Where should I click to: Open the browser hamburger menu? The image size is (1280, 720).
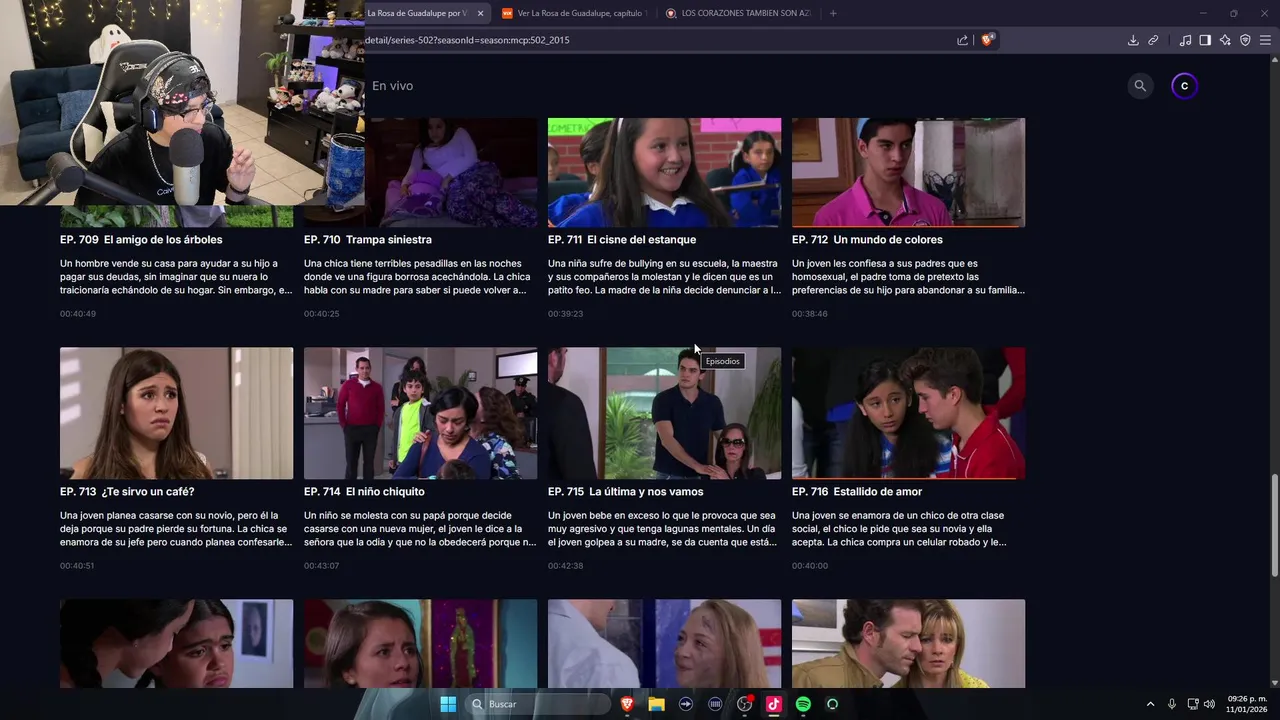[1265, 40]
